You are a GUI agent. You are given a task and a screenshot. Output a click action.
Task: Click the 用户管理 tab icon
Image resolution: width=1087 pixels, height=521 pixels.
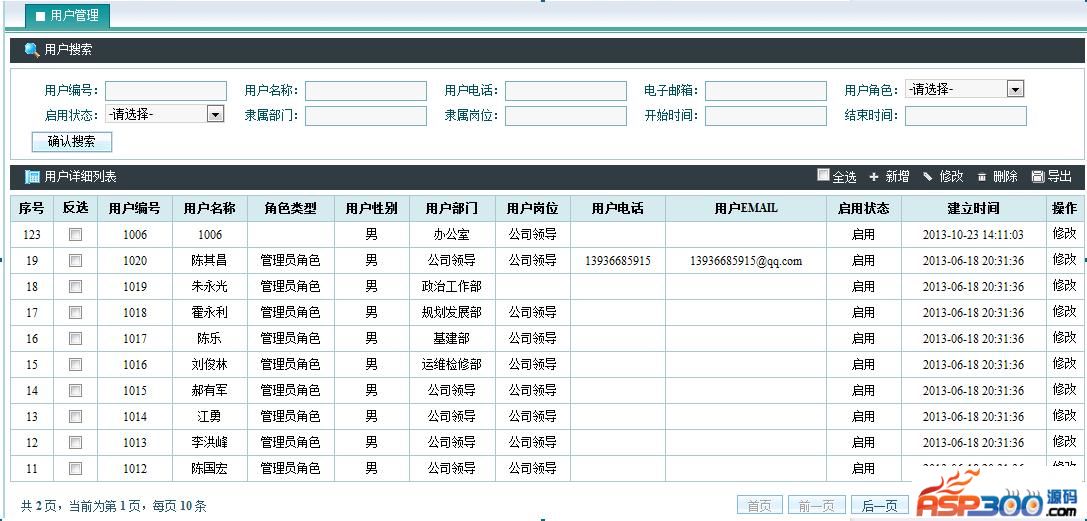click(x=40, y=17)
